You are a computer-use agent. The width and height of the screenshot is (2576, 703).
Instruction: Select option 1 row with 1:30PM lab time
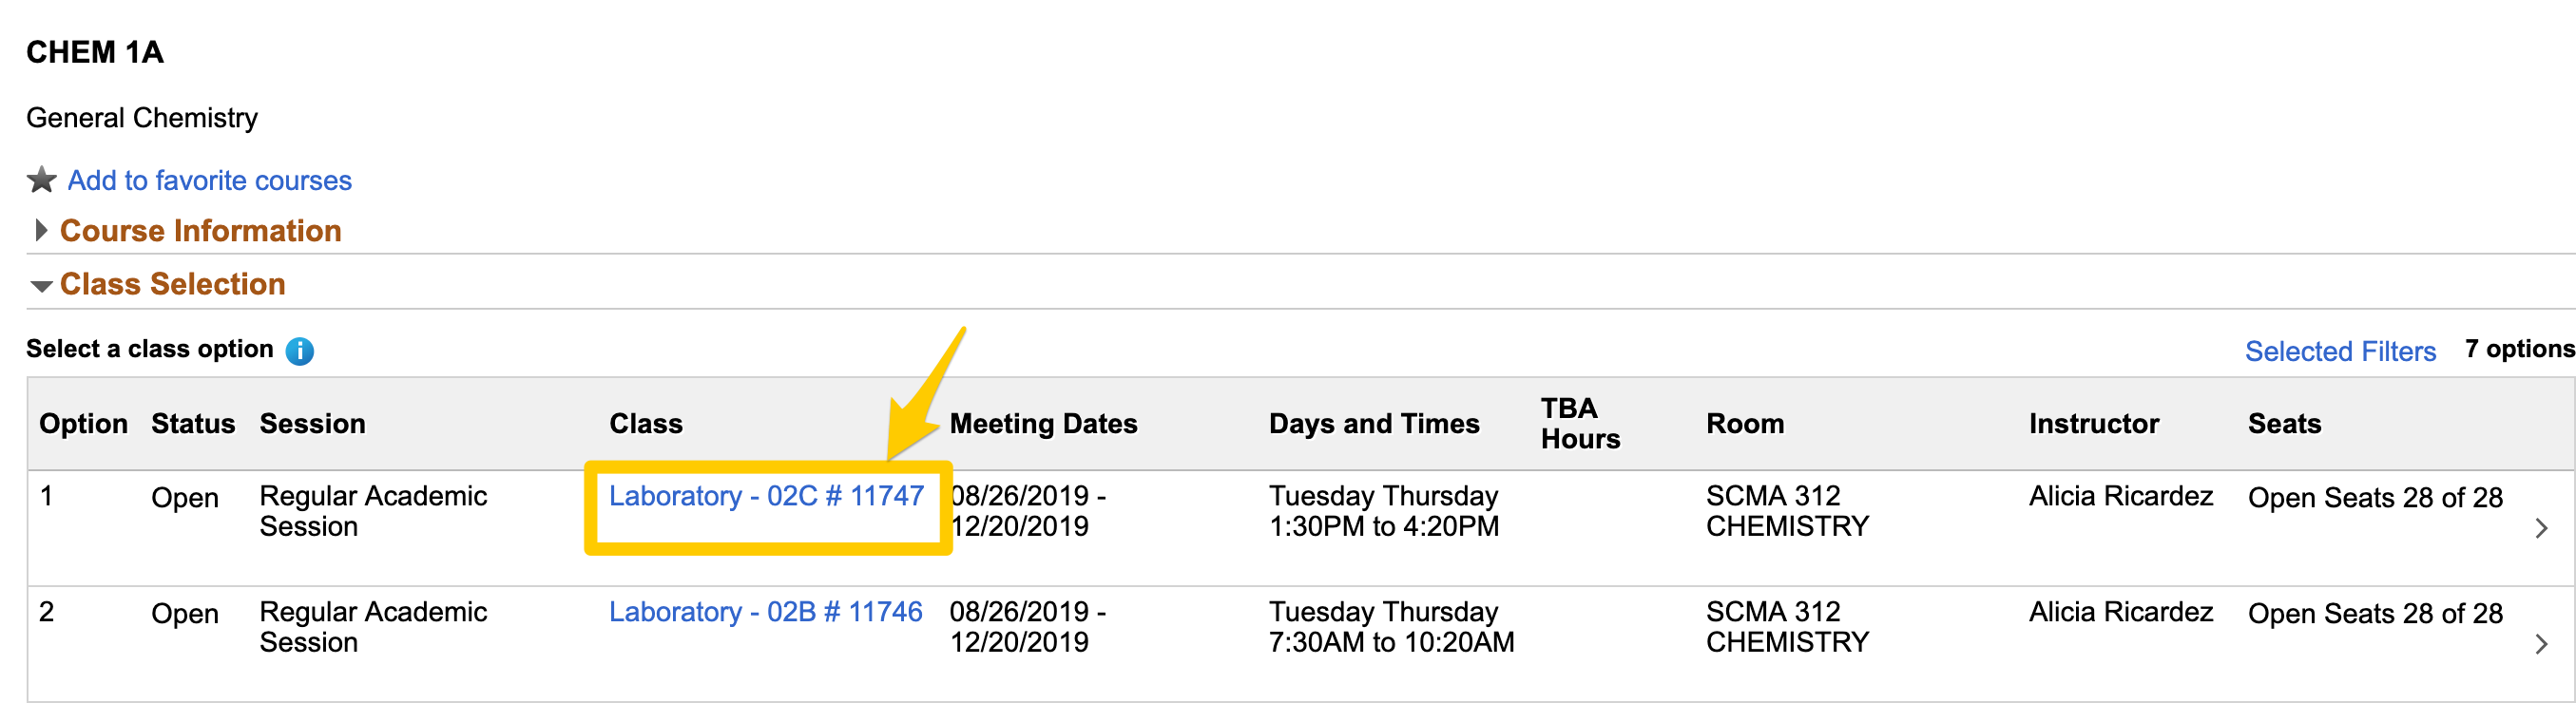tap(1383, 512)
